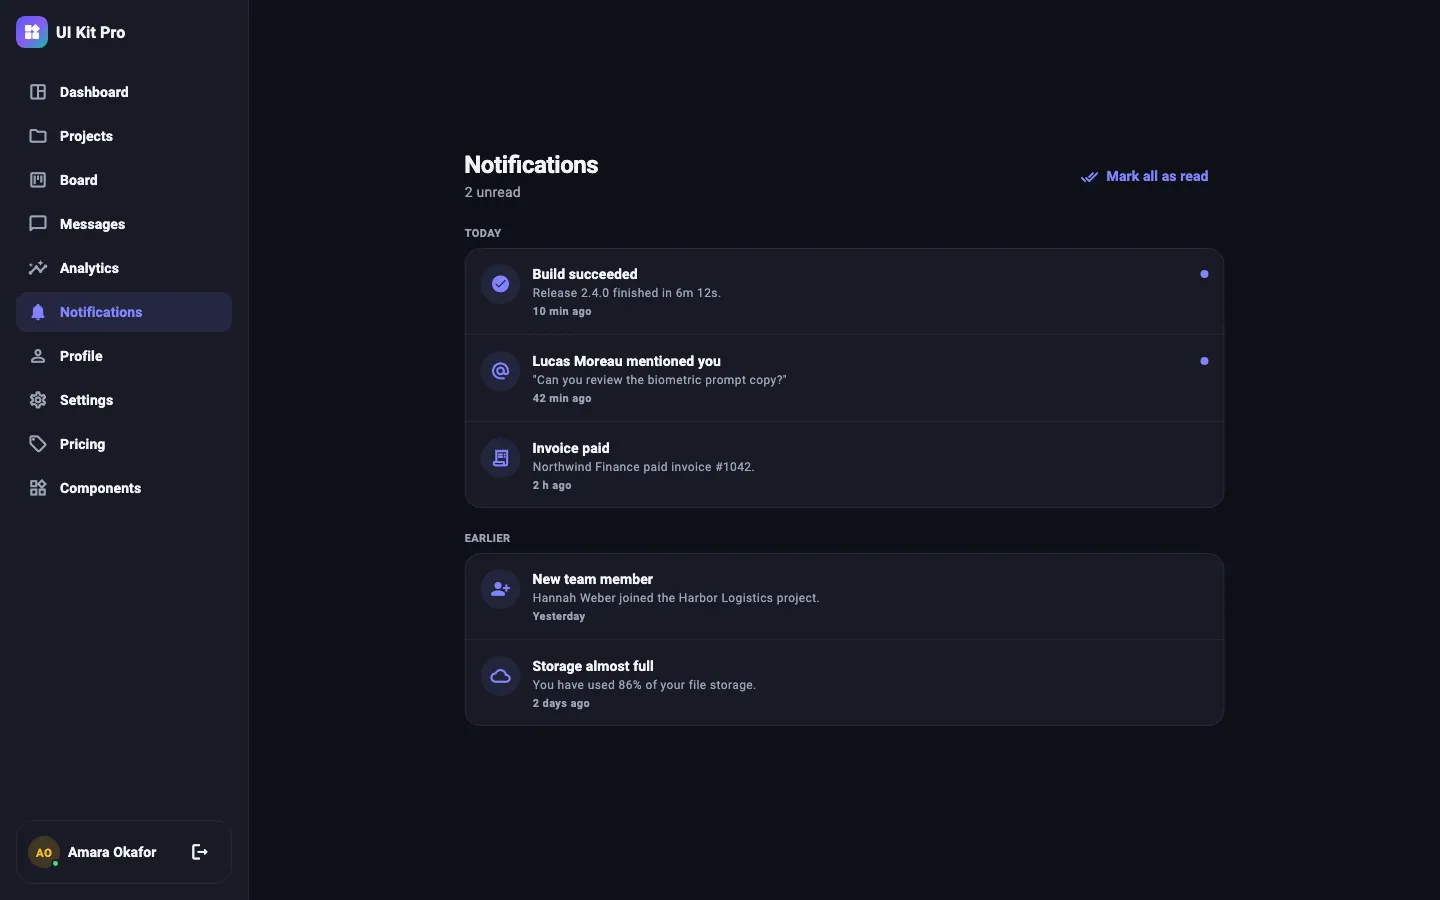
Task: Click the Build succeeded checkmark icon
Action: pos(501,284)
